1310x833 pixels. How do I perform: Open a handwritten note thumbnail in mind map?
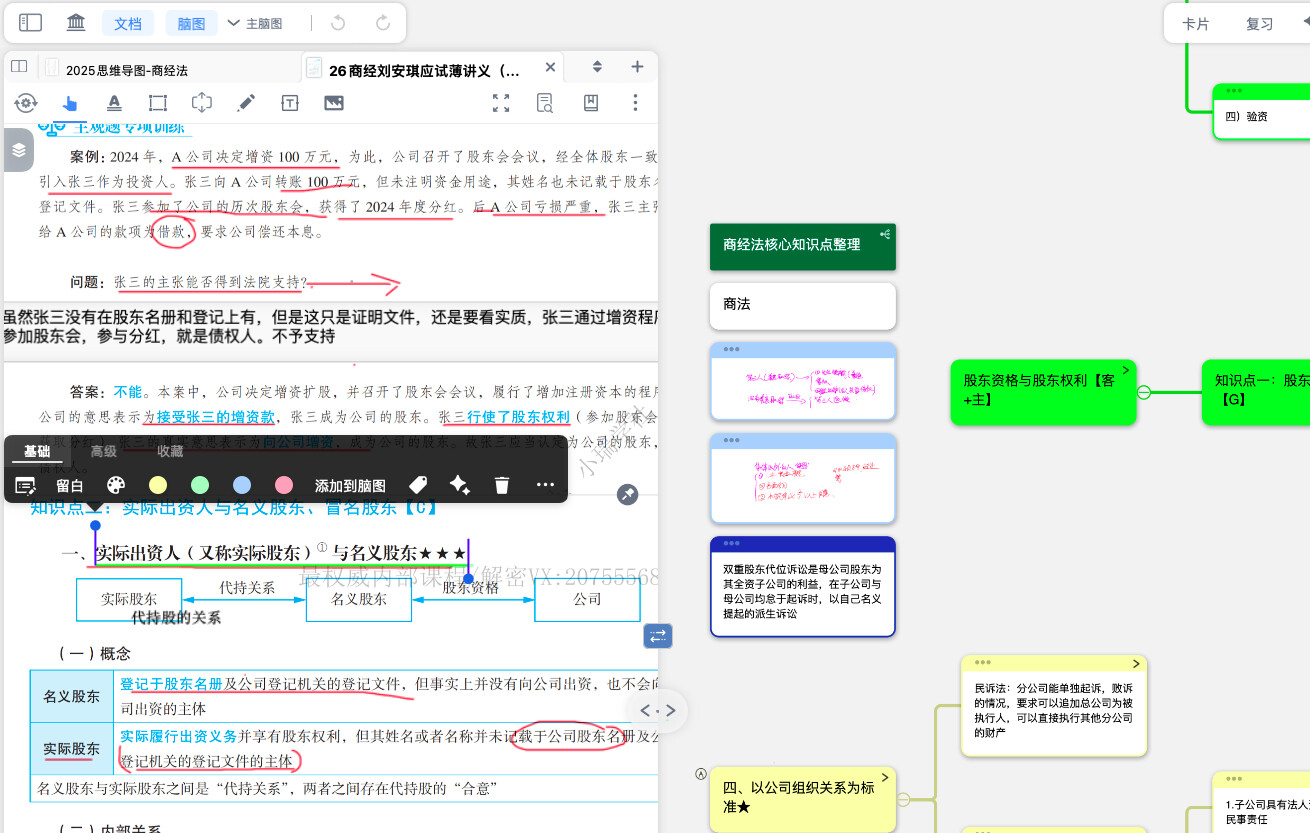click(x=802, y=381)
